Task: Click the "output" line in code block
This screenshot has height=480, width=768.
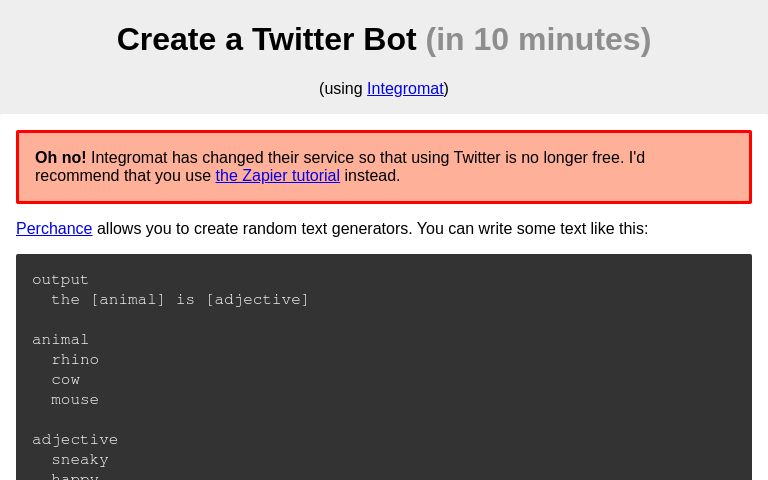Action: click(x=60, y=280)
